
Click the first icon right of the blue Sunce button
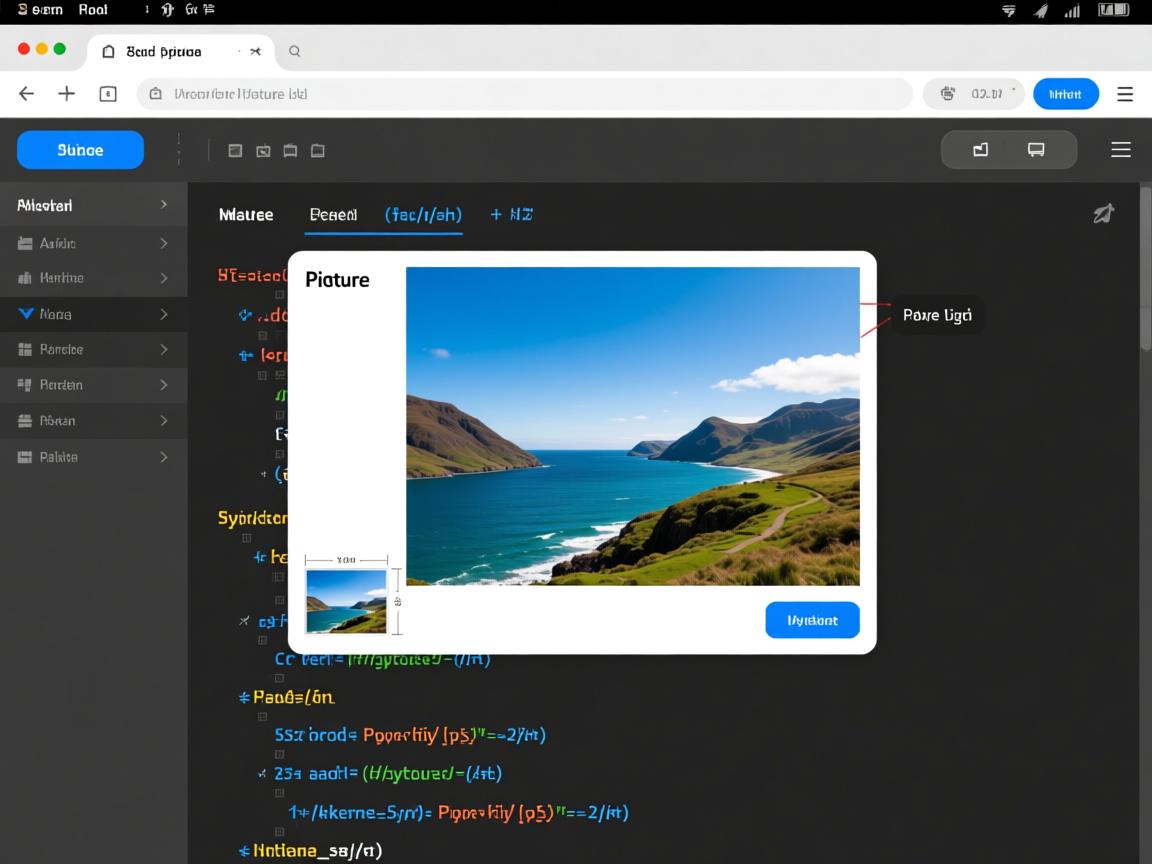[235, 151]
